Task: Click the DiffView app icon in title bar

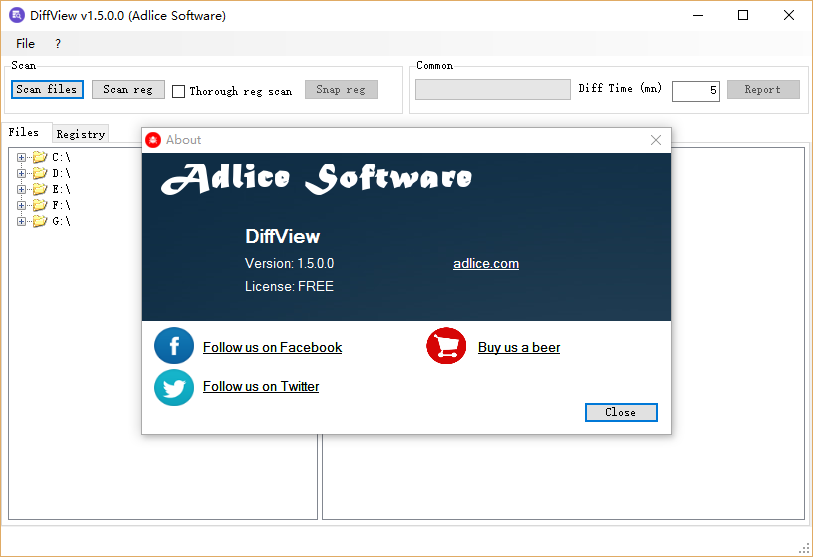Action: coord(16,15)
